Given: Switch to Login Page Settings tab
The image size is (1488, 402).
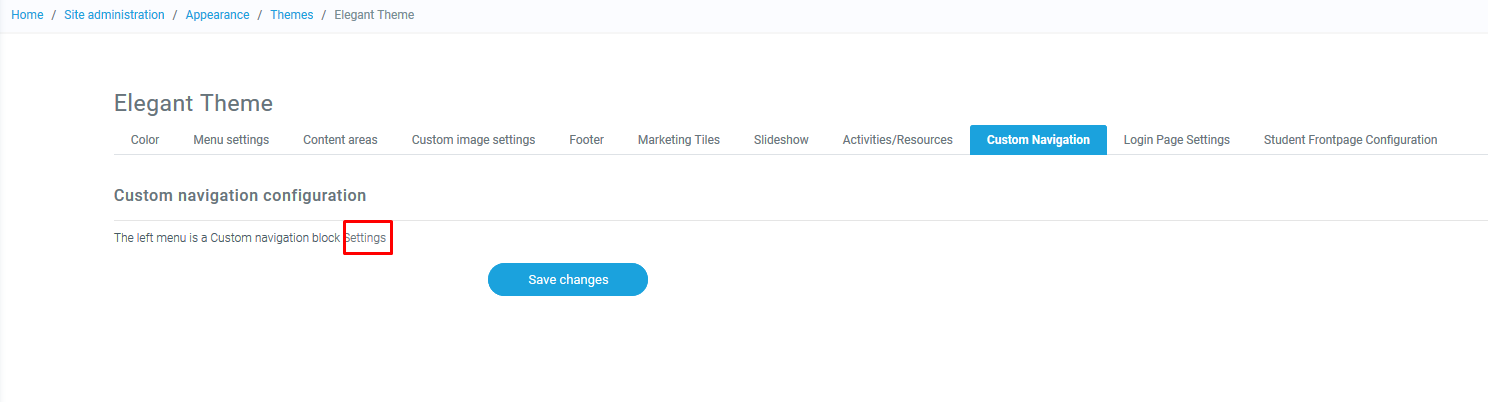Looking at the screenshot, I should pos(1176,140).
